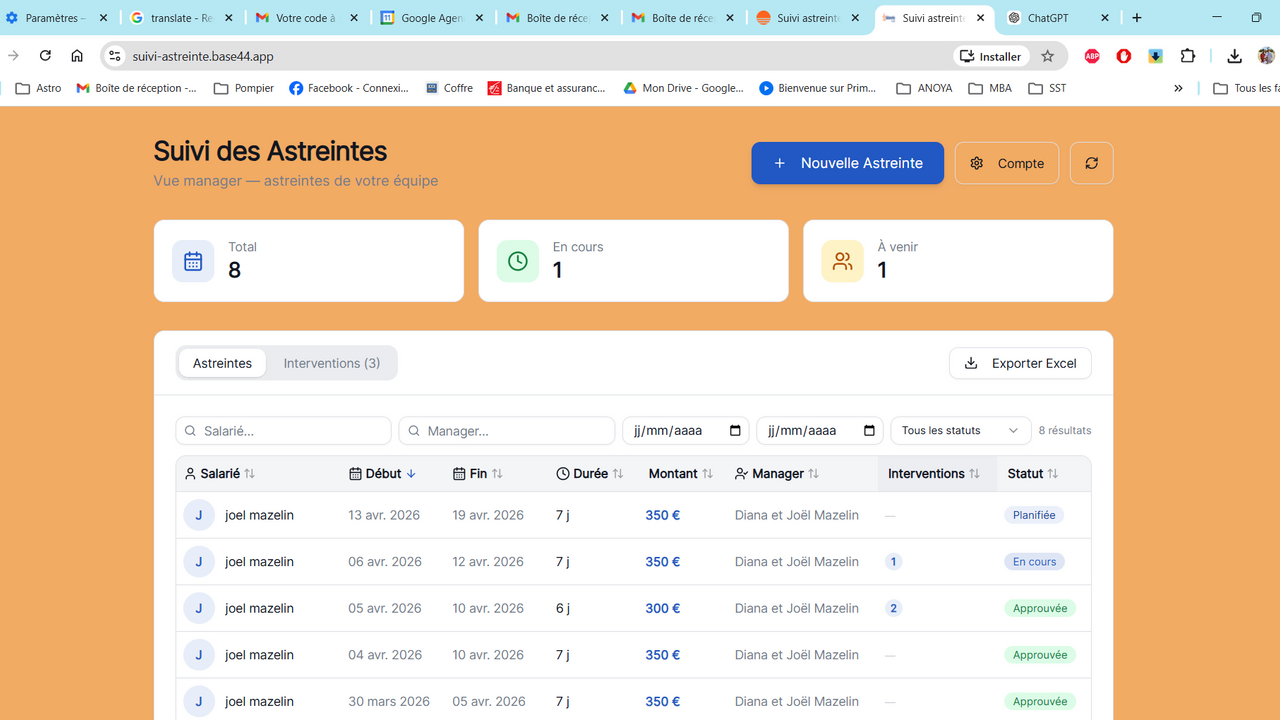Create a Nouvelle Astreinte

847,163
